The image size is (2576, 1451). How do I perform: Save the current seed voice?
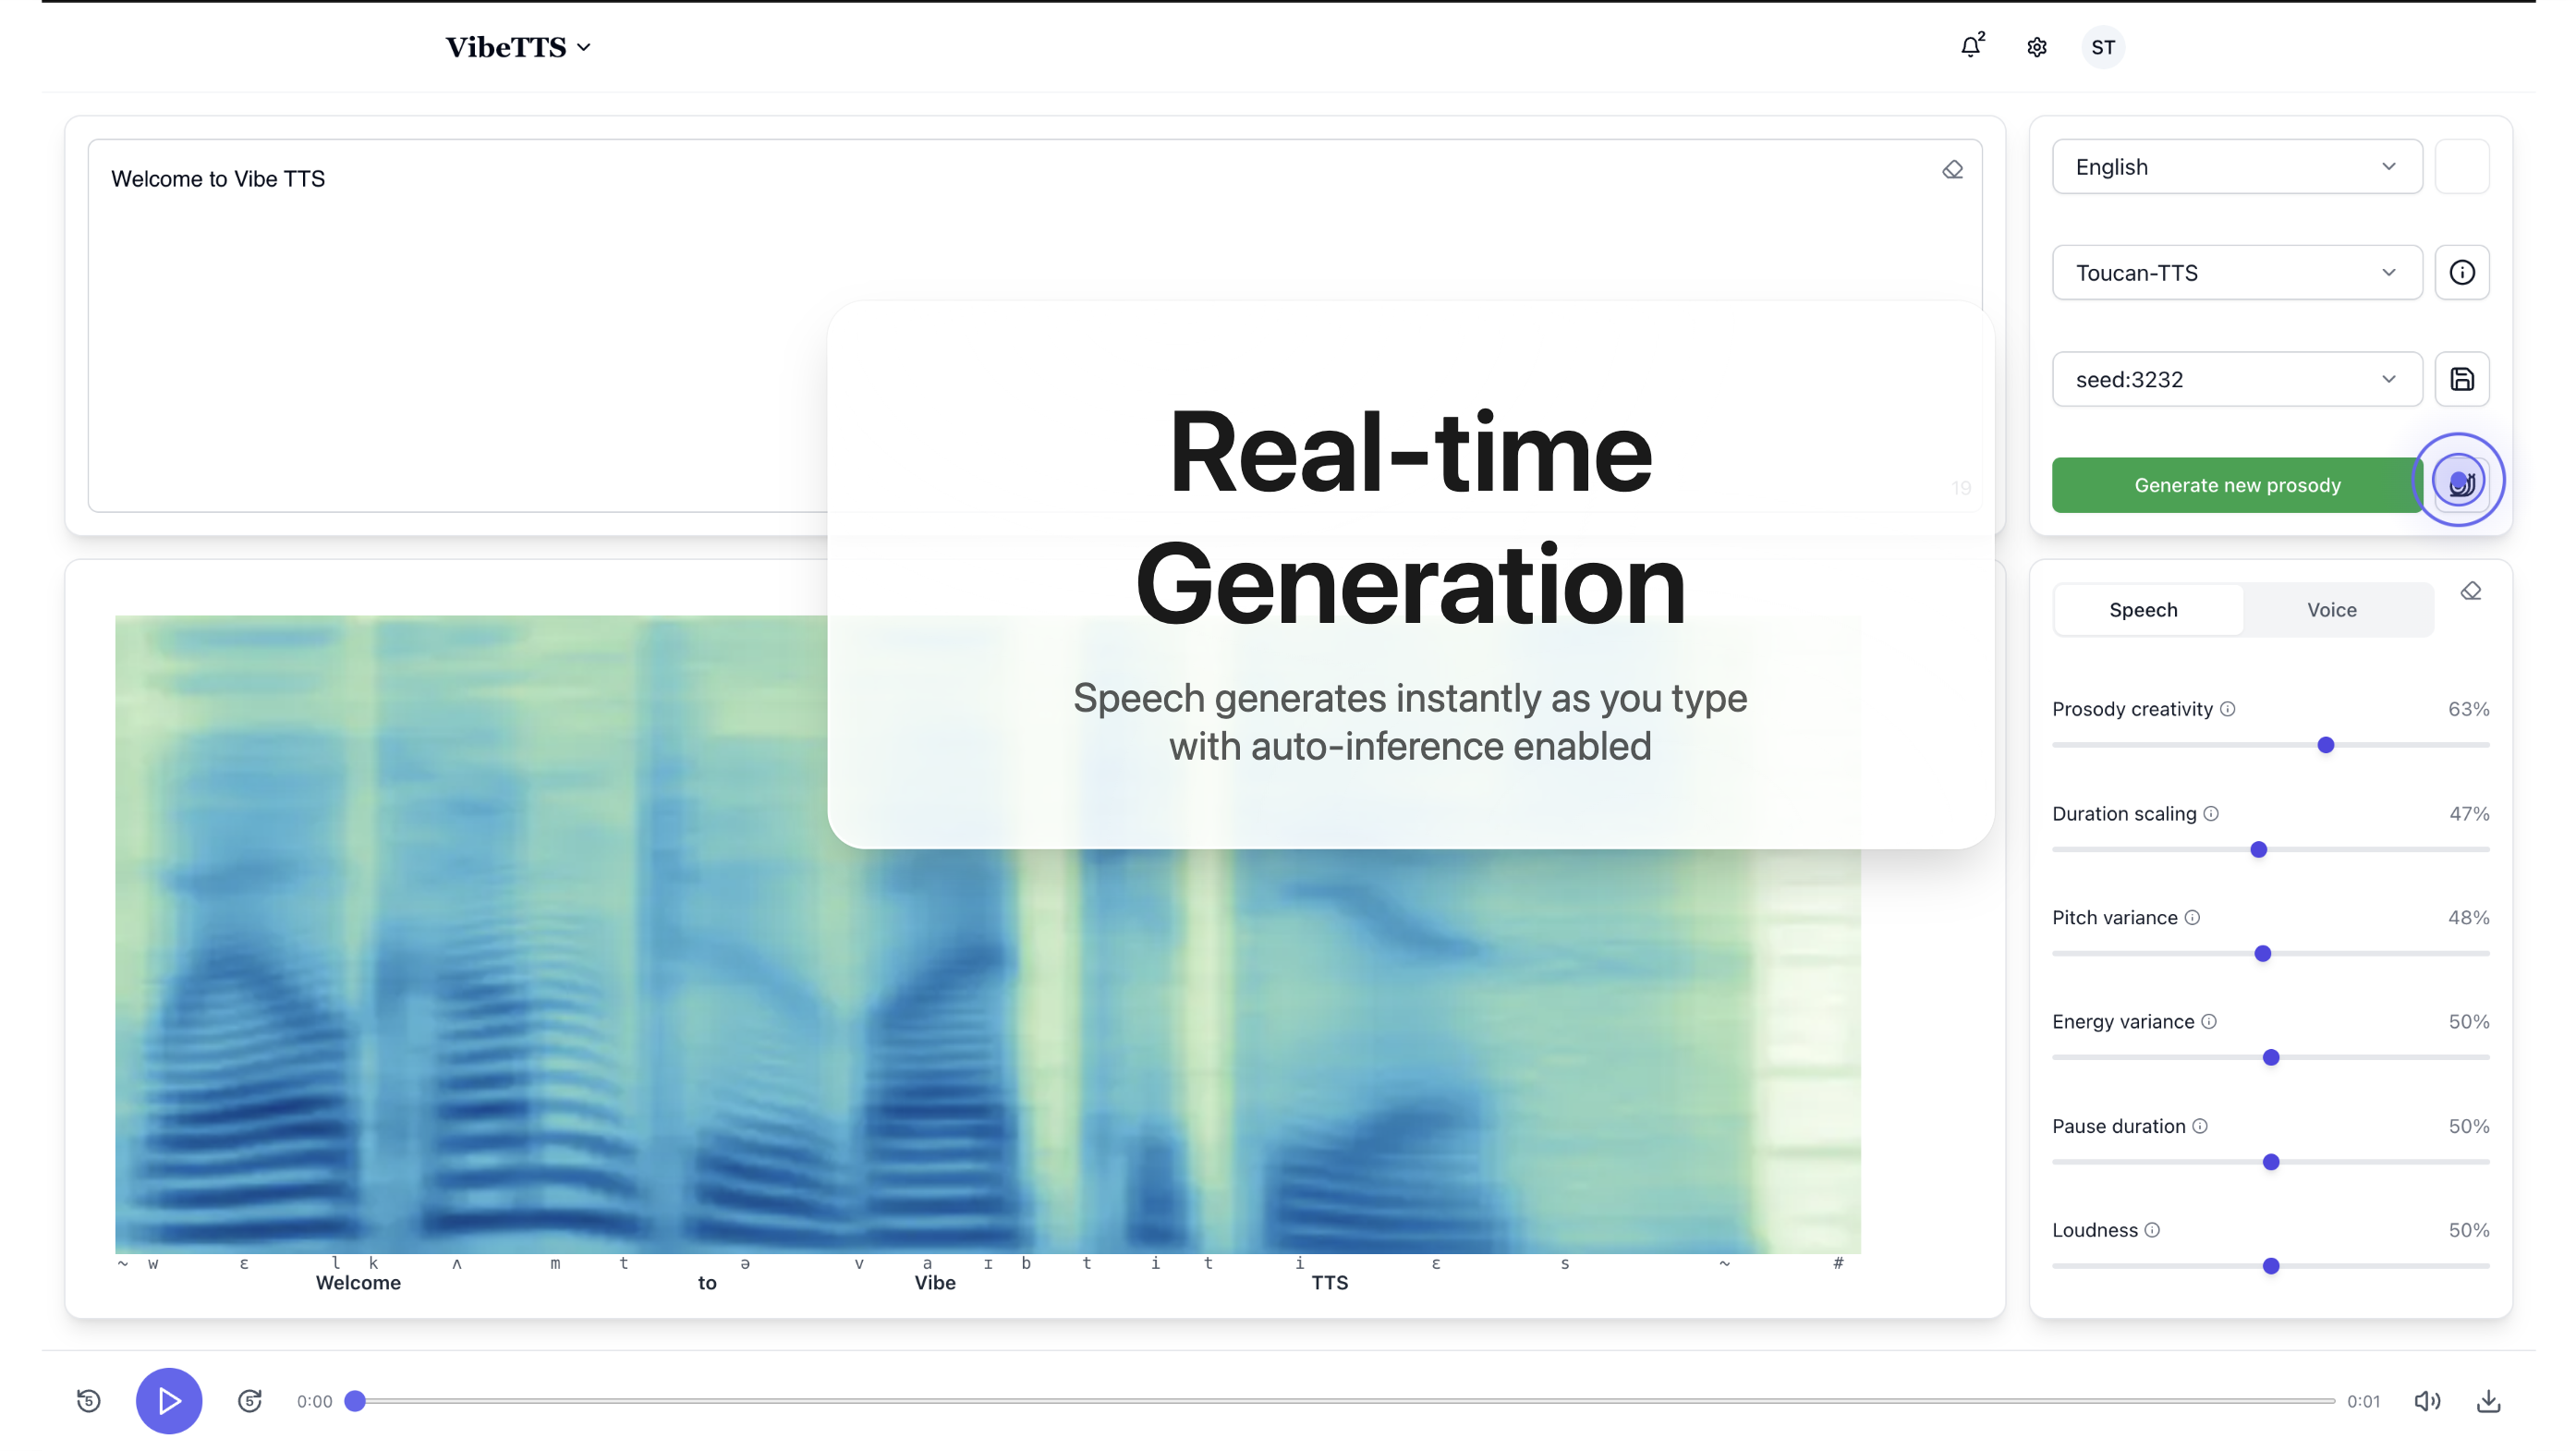click(x=2462, y=379)
